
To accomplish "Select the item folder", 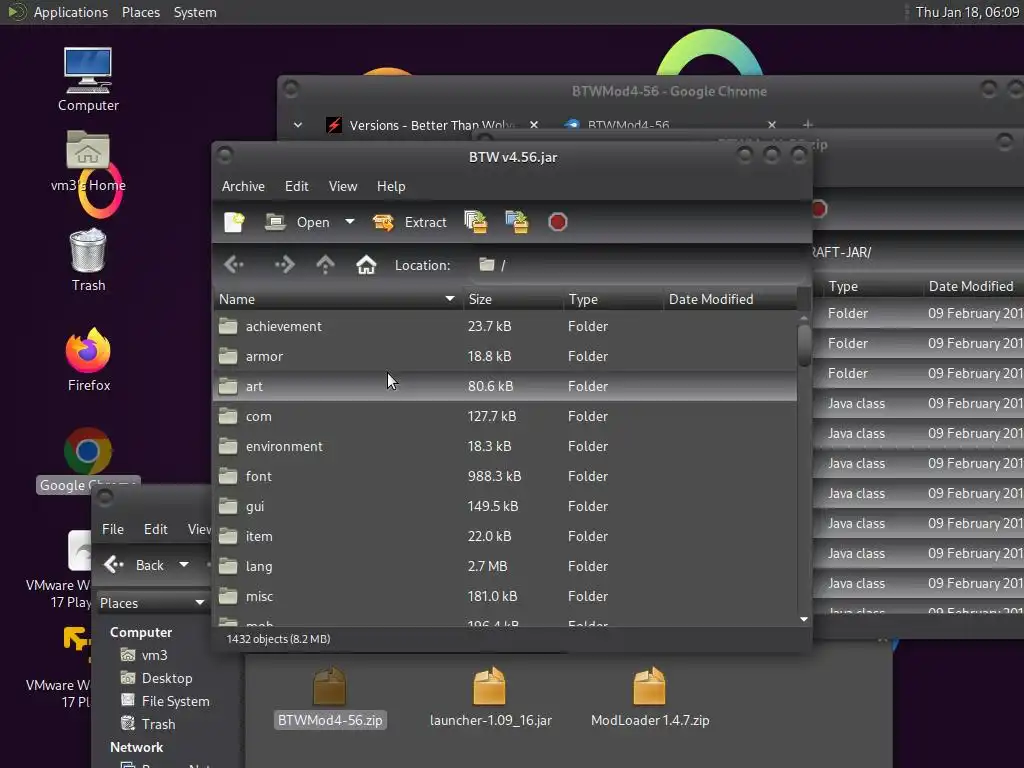I will click(x=505, y=536).
